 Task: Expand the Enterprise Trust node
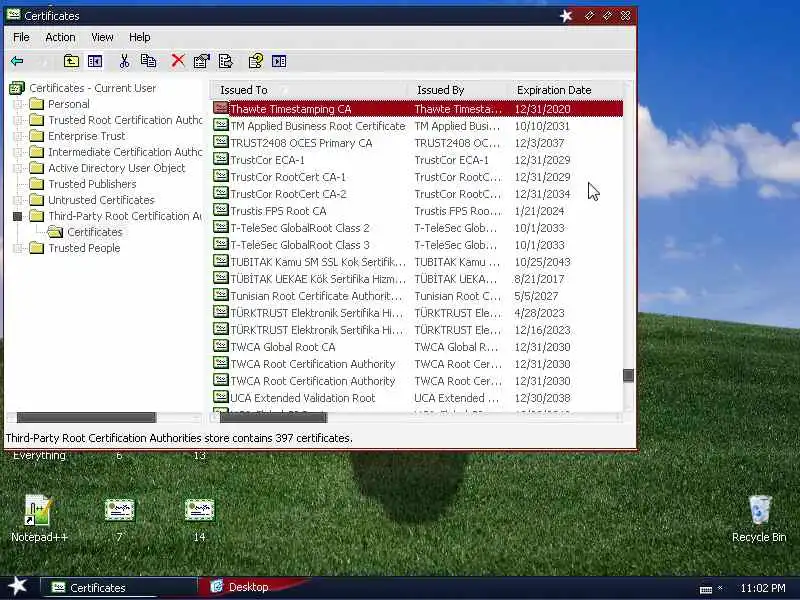(x=17, y=136)
